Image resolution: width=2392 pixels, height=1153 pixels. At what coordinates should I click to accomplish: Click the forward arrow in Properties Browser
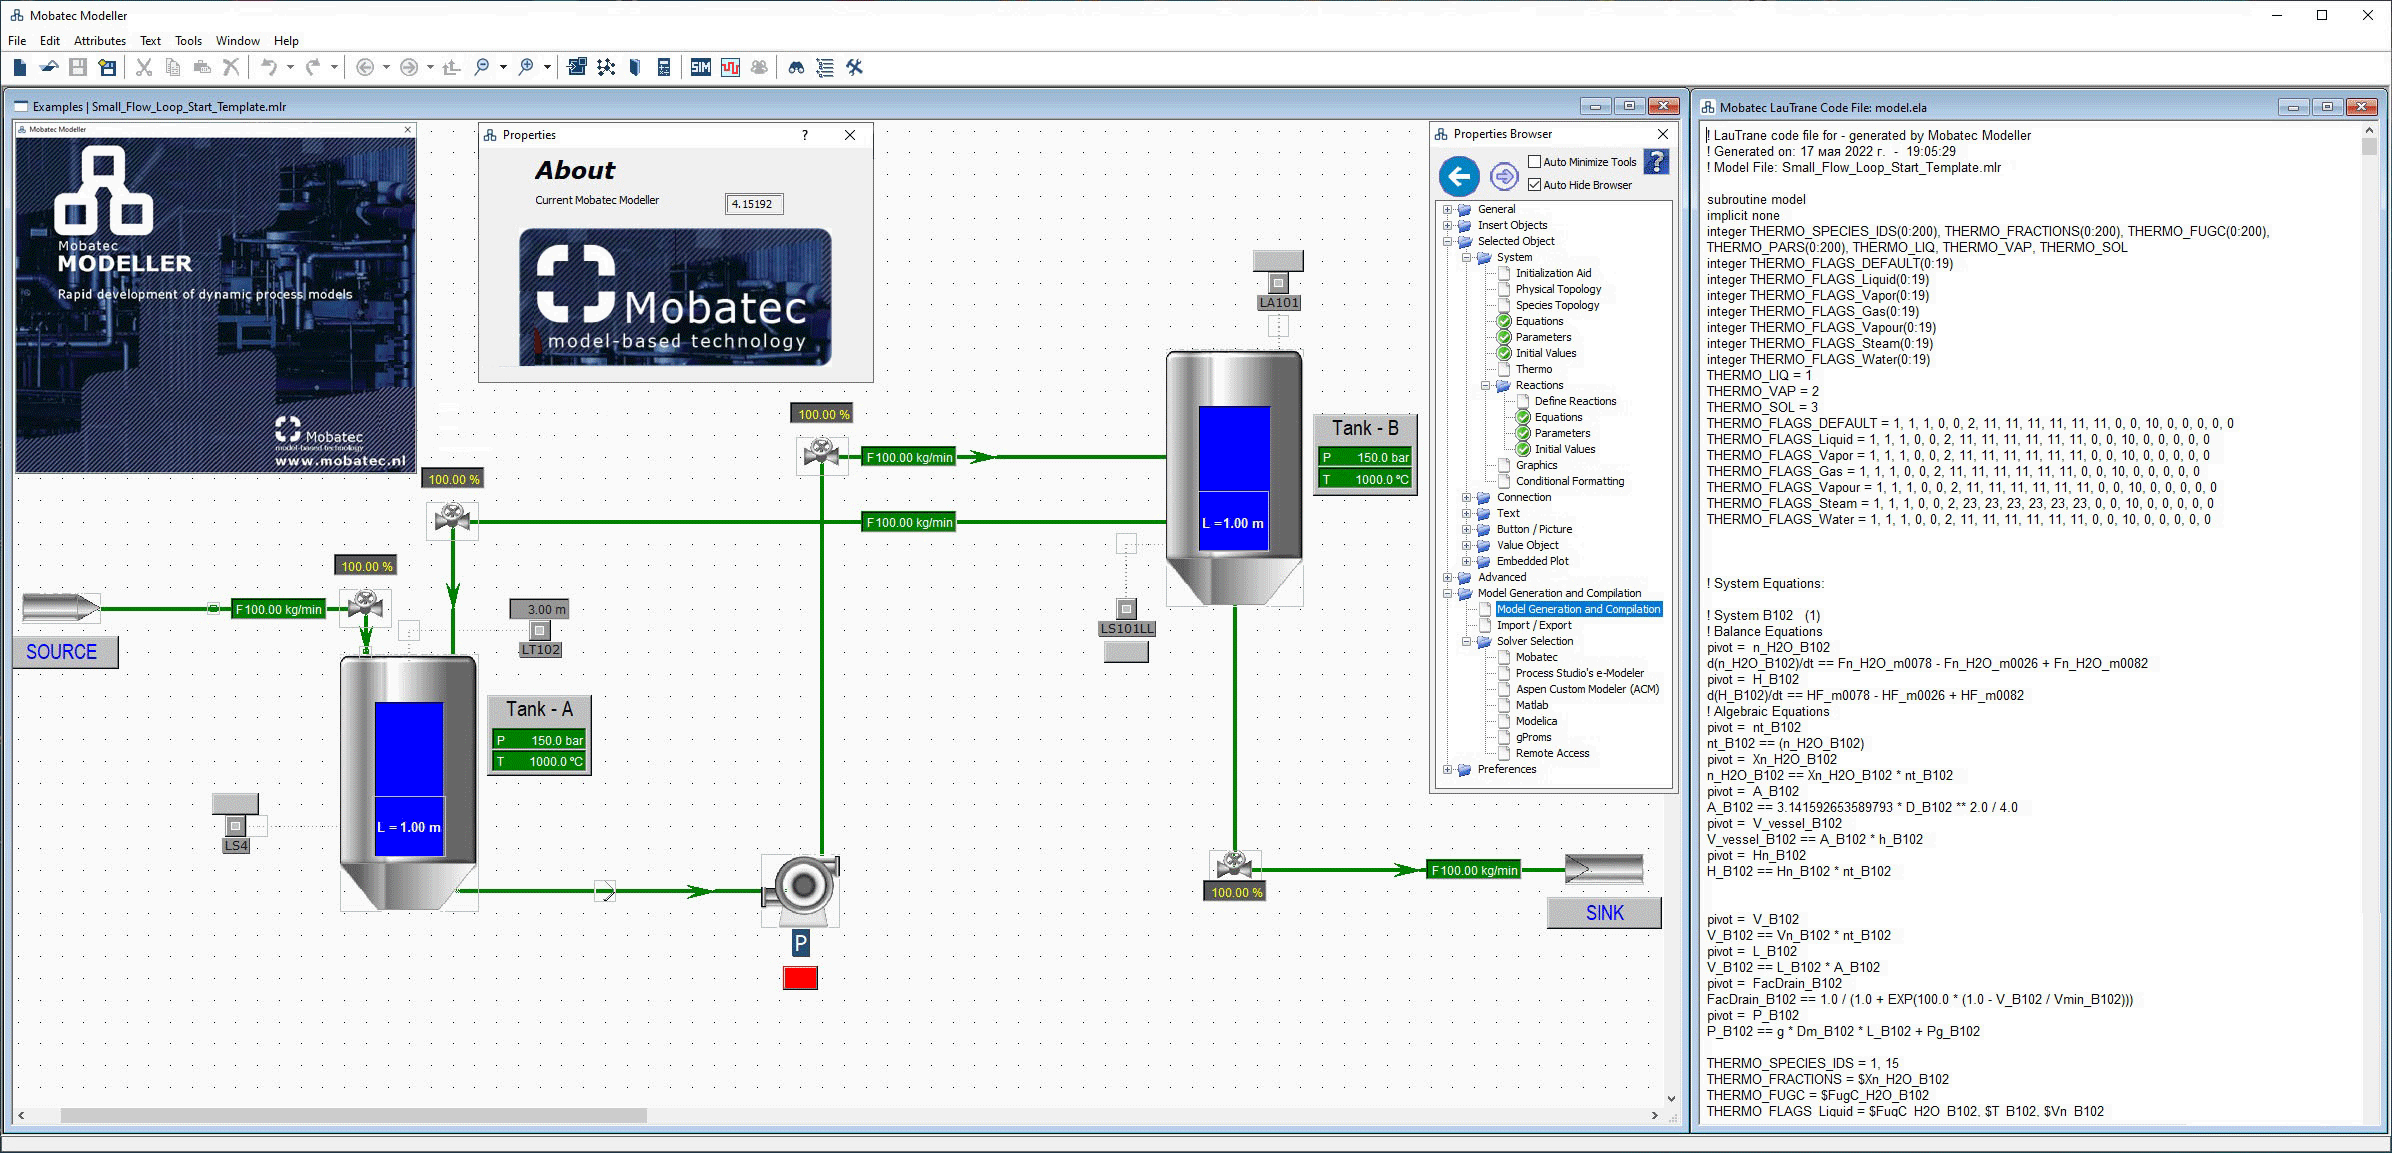point(1504,177)
